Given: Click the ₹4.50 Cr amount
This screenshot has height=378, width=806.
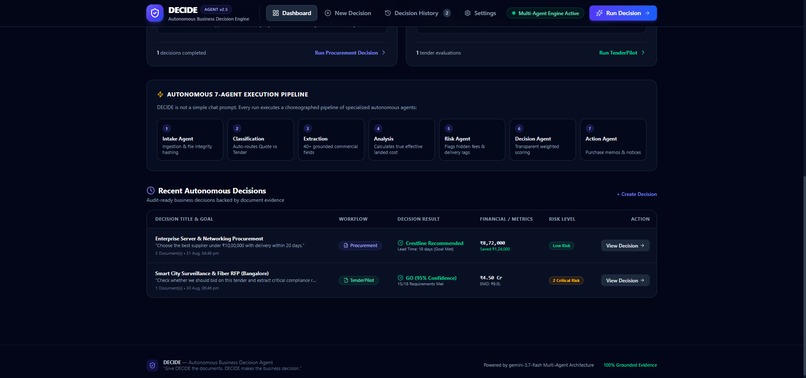Looking at the screenshot, I should pyautogui.click(x=491, y=278).
